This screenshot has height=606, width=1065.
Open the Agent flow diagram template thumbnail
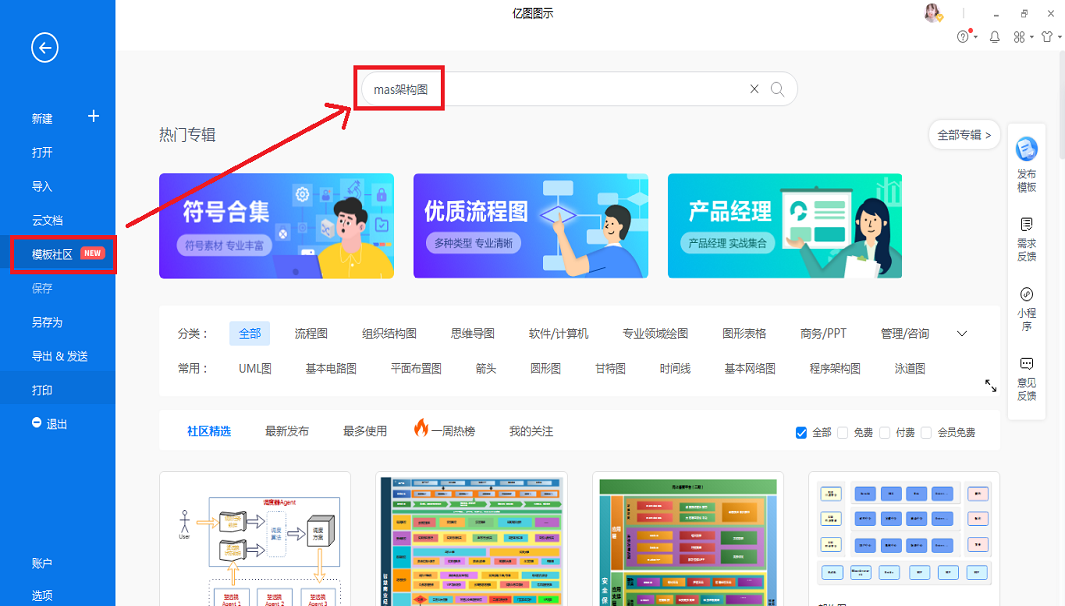255,539
